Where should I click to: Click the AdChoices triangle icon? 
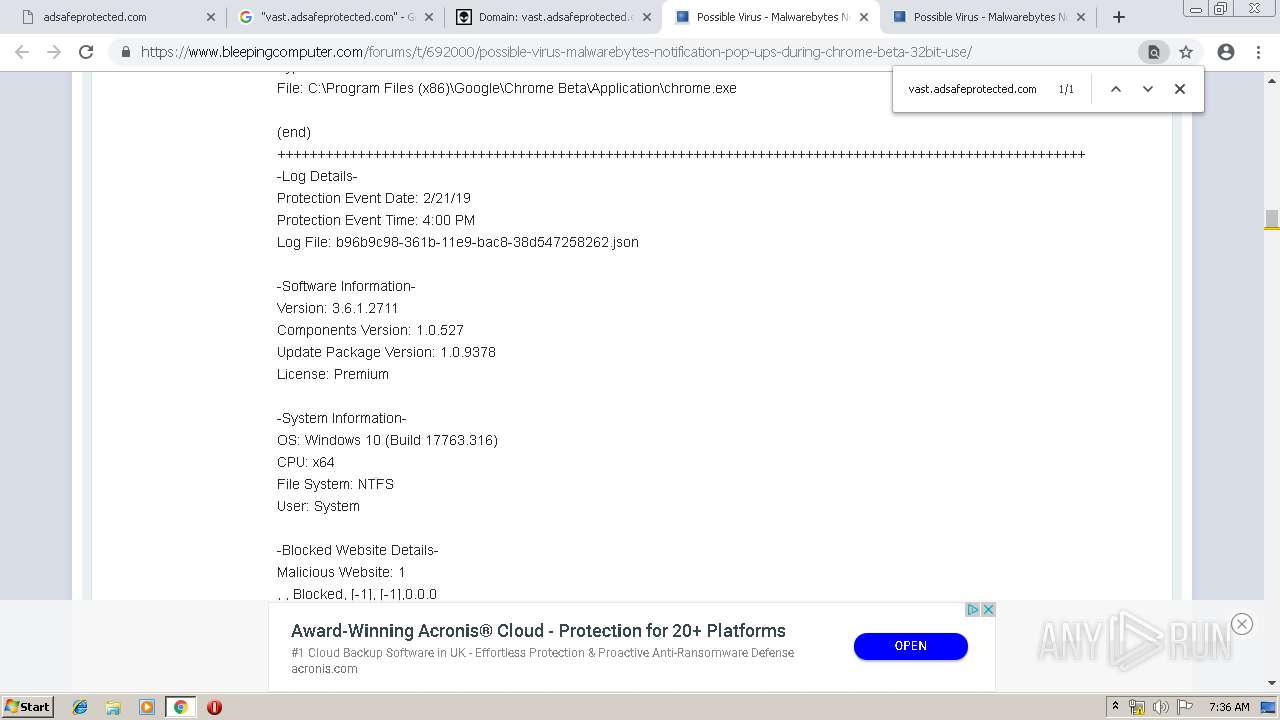pos(973,610)
